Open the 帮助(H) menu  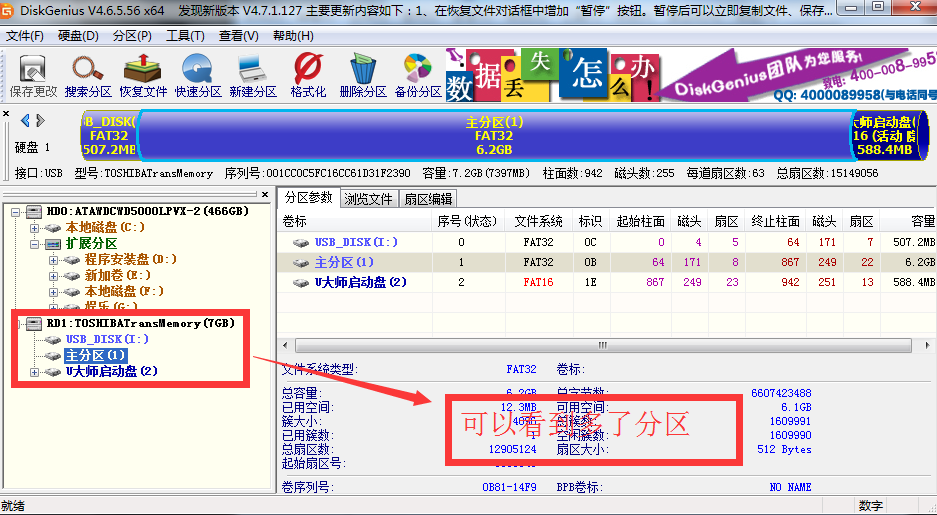[293, 36]
